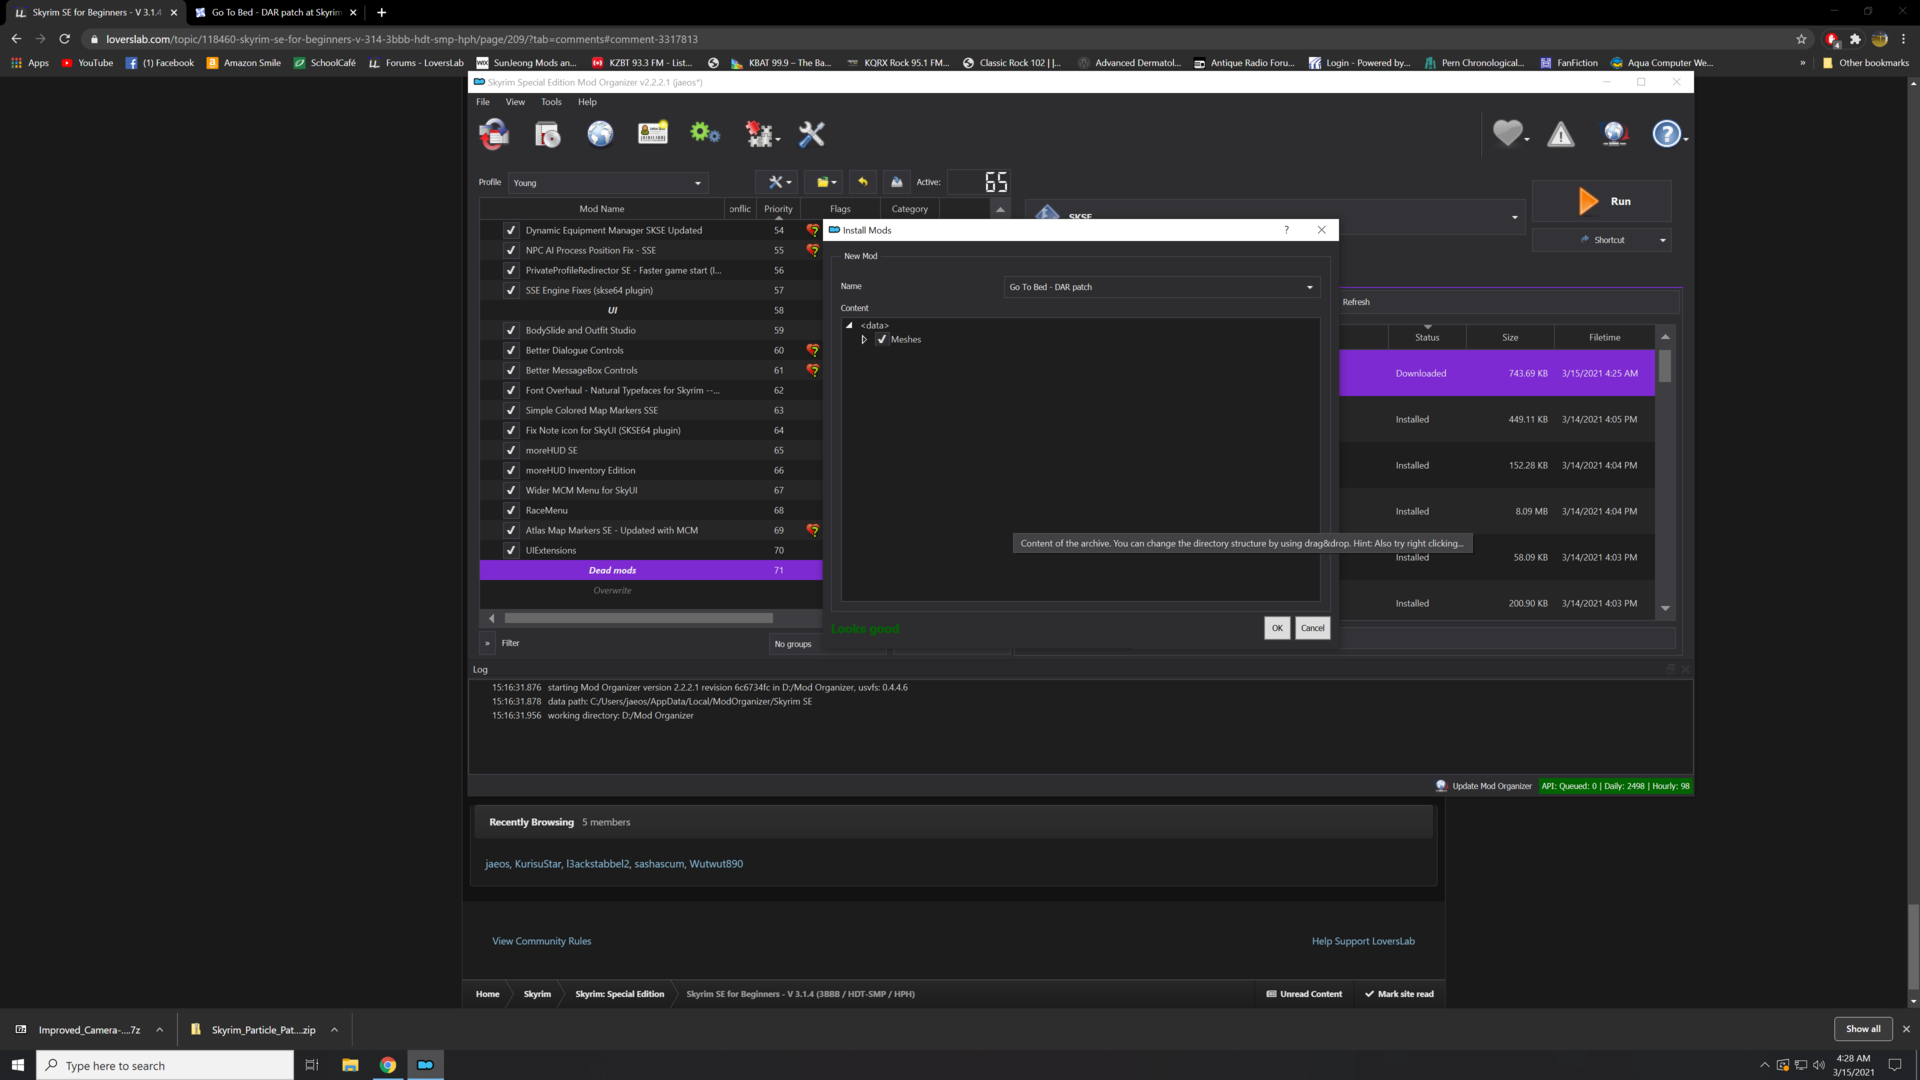The image size is (1920, 1080).
Task: Open the Shortcut dropdown under Run
Action: click(x=1601, y=240)
